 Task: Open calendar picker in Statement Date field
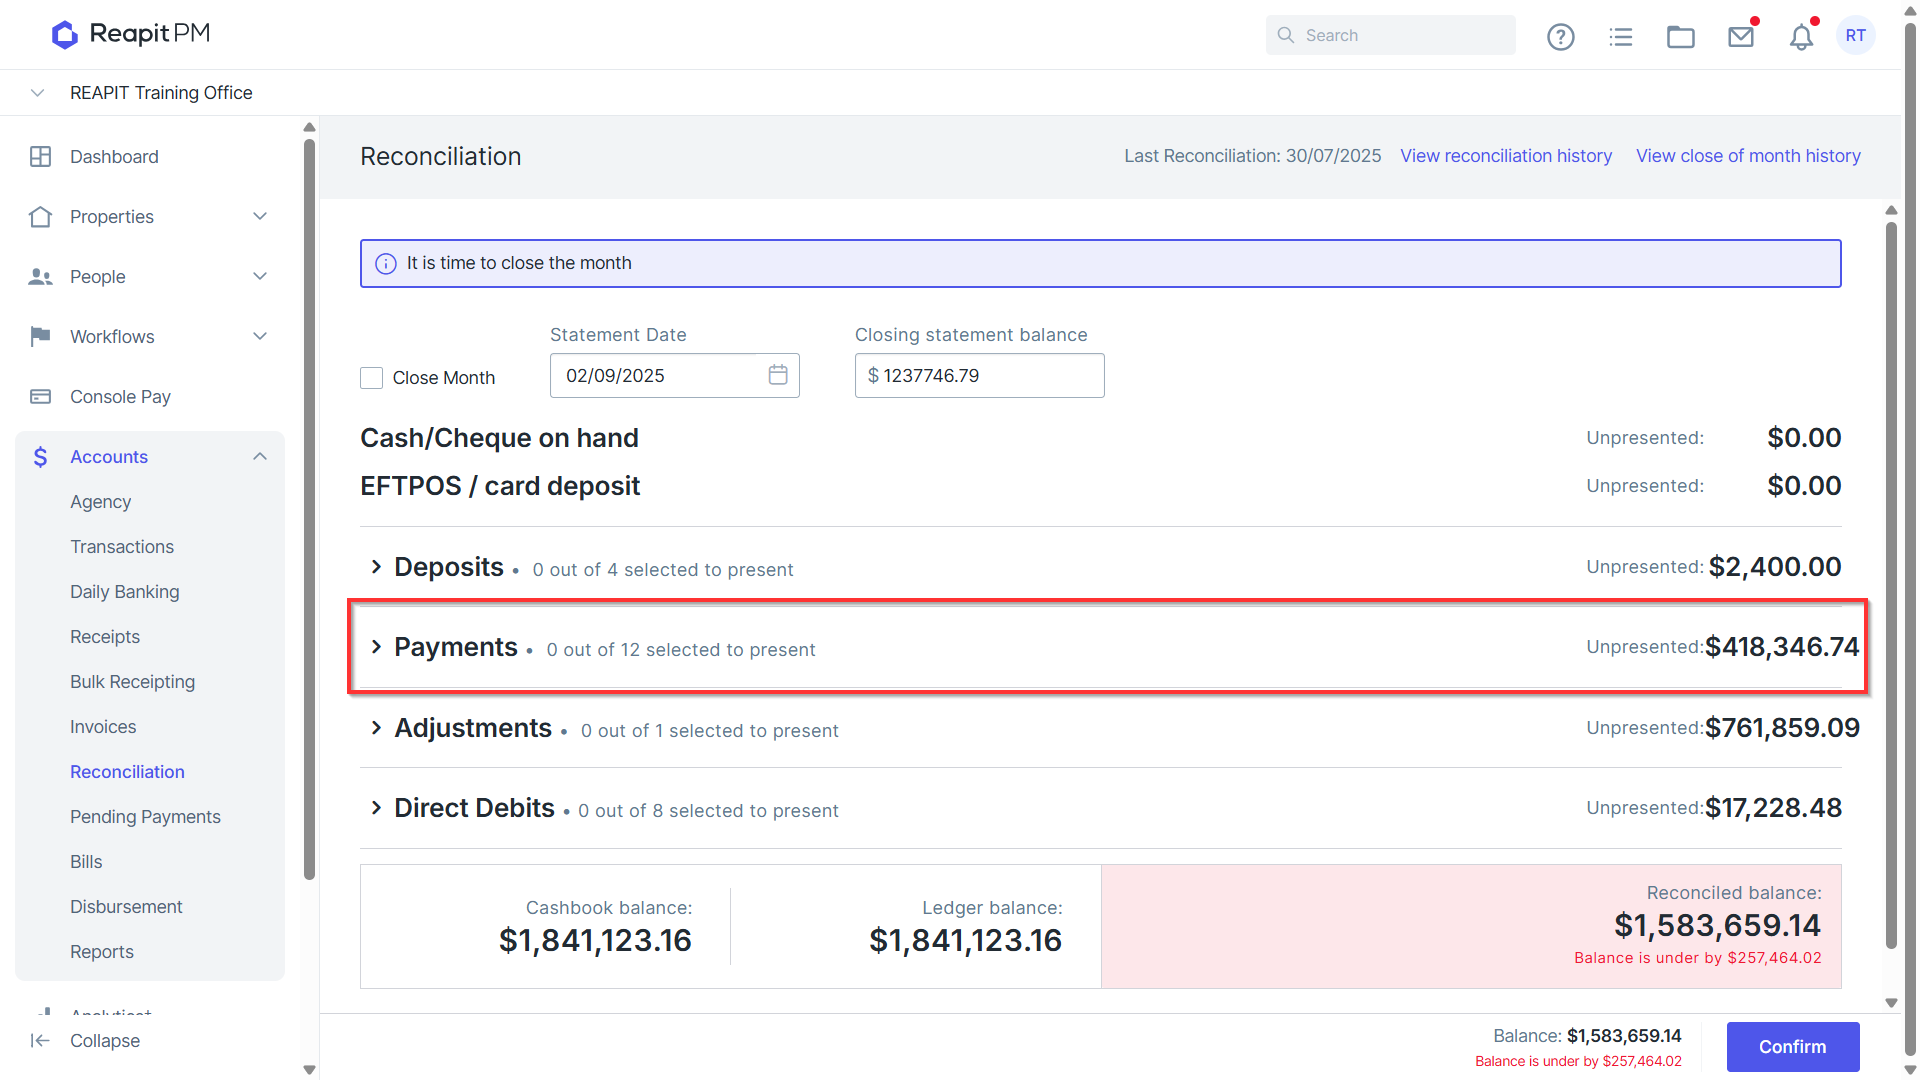click(x=778, y=375)
